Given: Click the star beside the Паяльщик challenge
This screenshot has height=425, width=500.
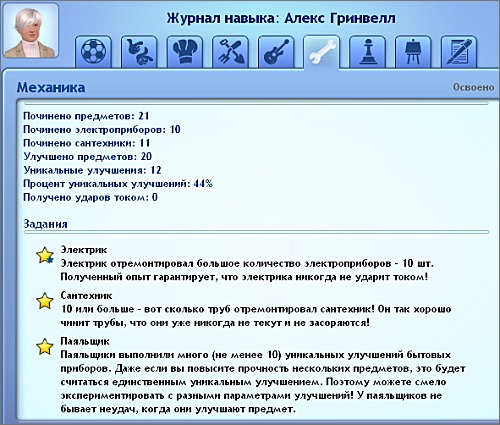Looking at the screenshot, I should tap(45, 347).
